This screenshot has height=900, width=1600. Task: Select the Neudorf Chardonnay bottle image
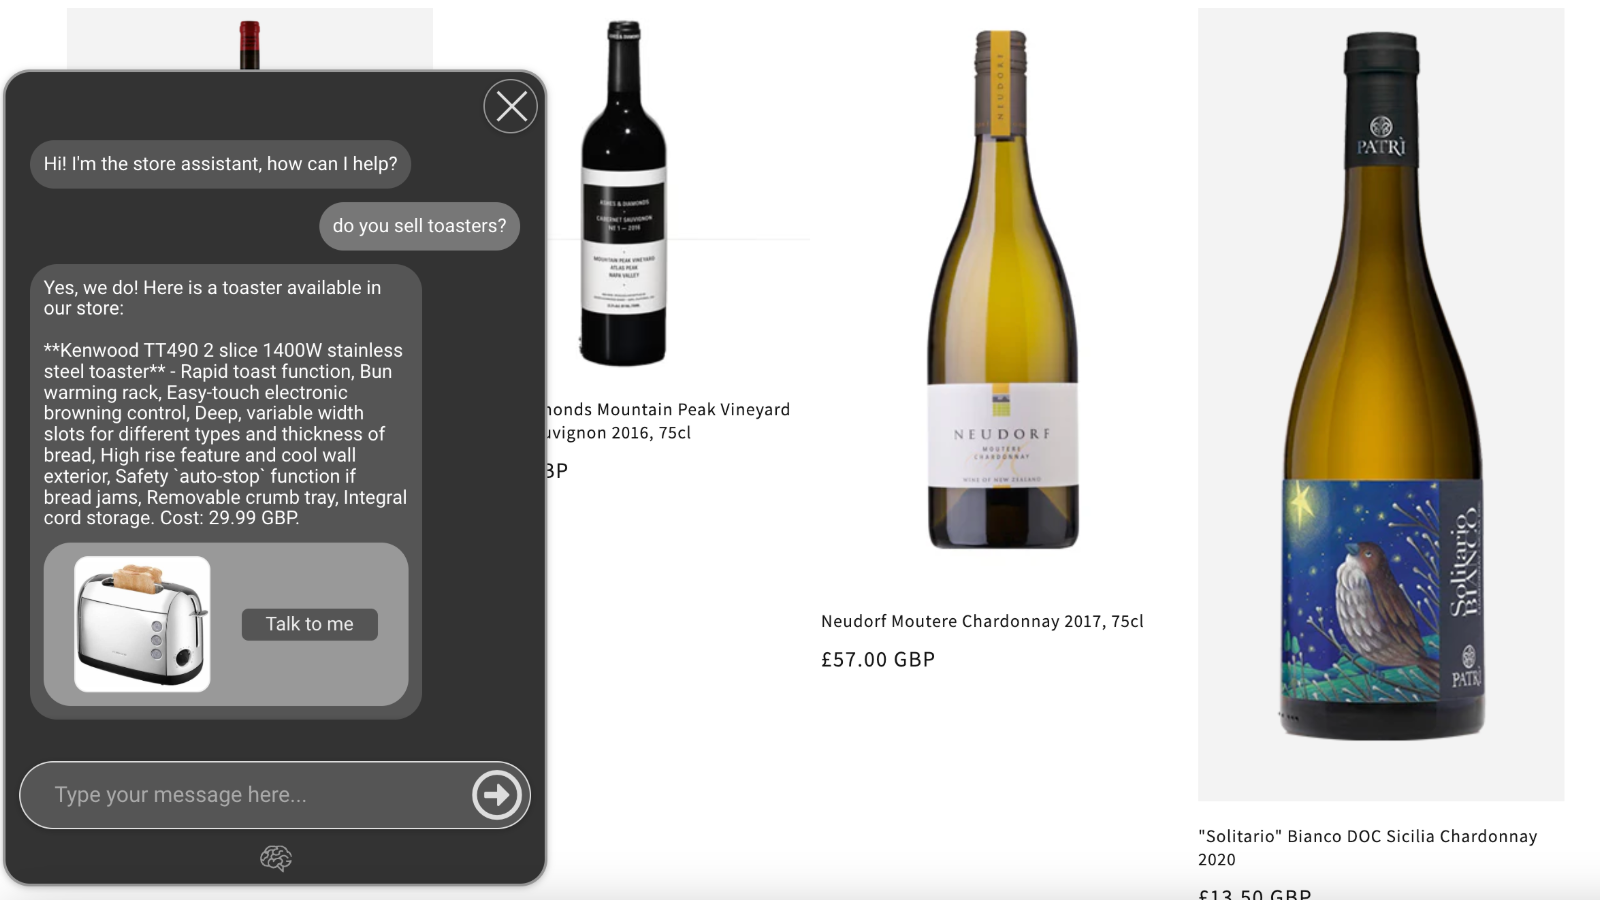coord(1002,290)
